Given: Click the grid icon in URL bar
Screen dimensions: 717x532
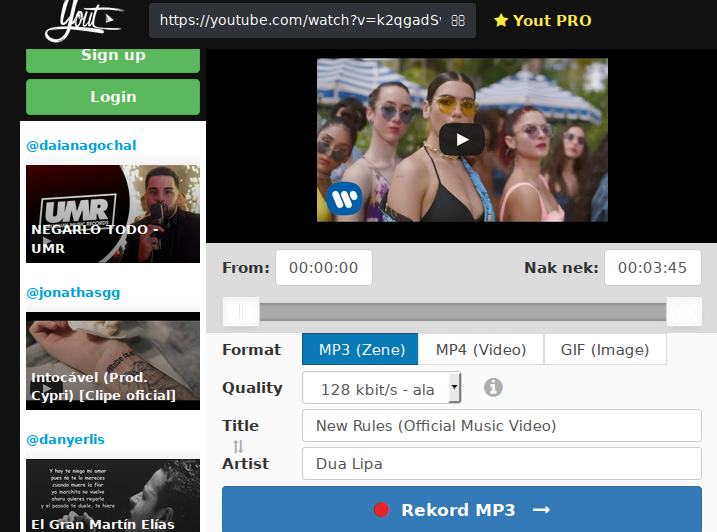Looking at the screenshot, I should click(458, 21).
